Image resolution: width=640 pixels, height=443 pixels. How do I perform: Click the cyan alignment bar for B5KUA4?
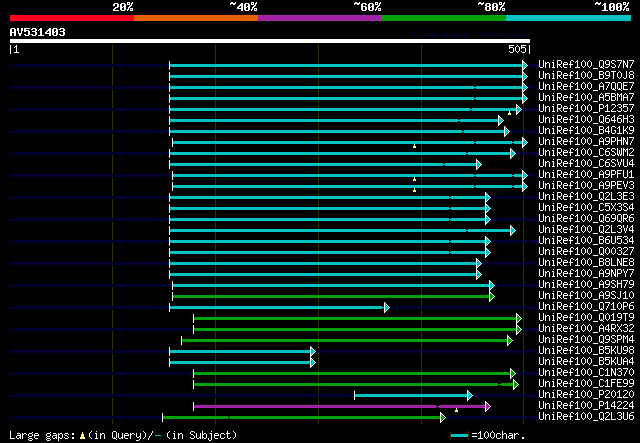tap(240, 363)
